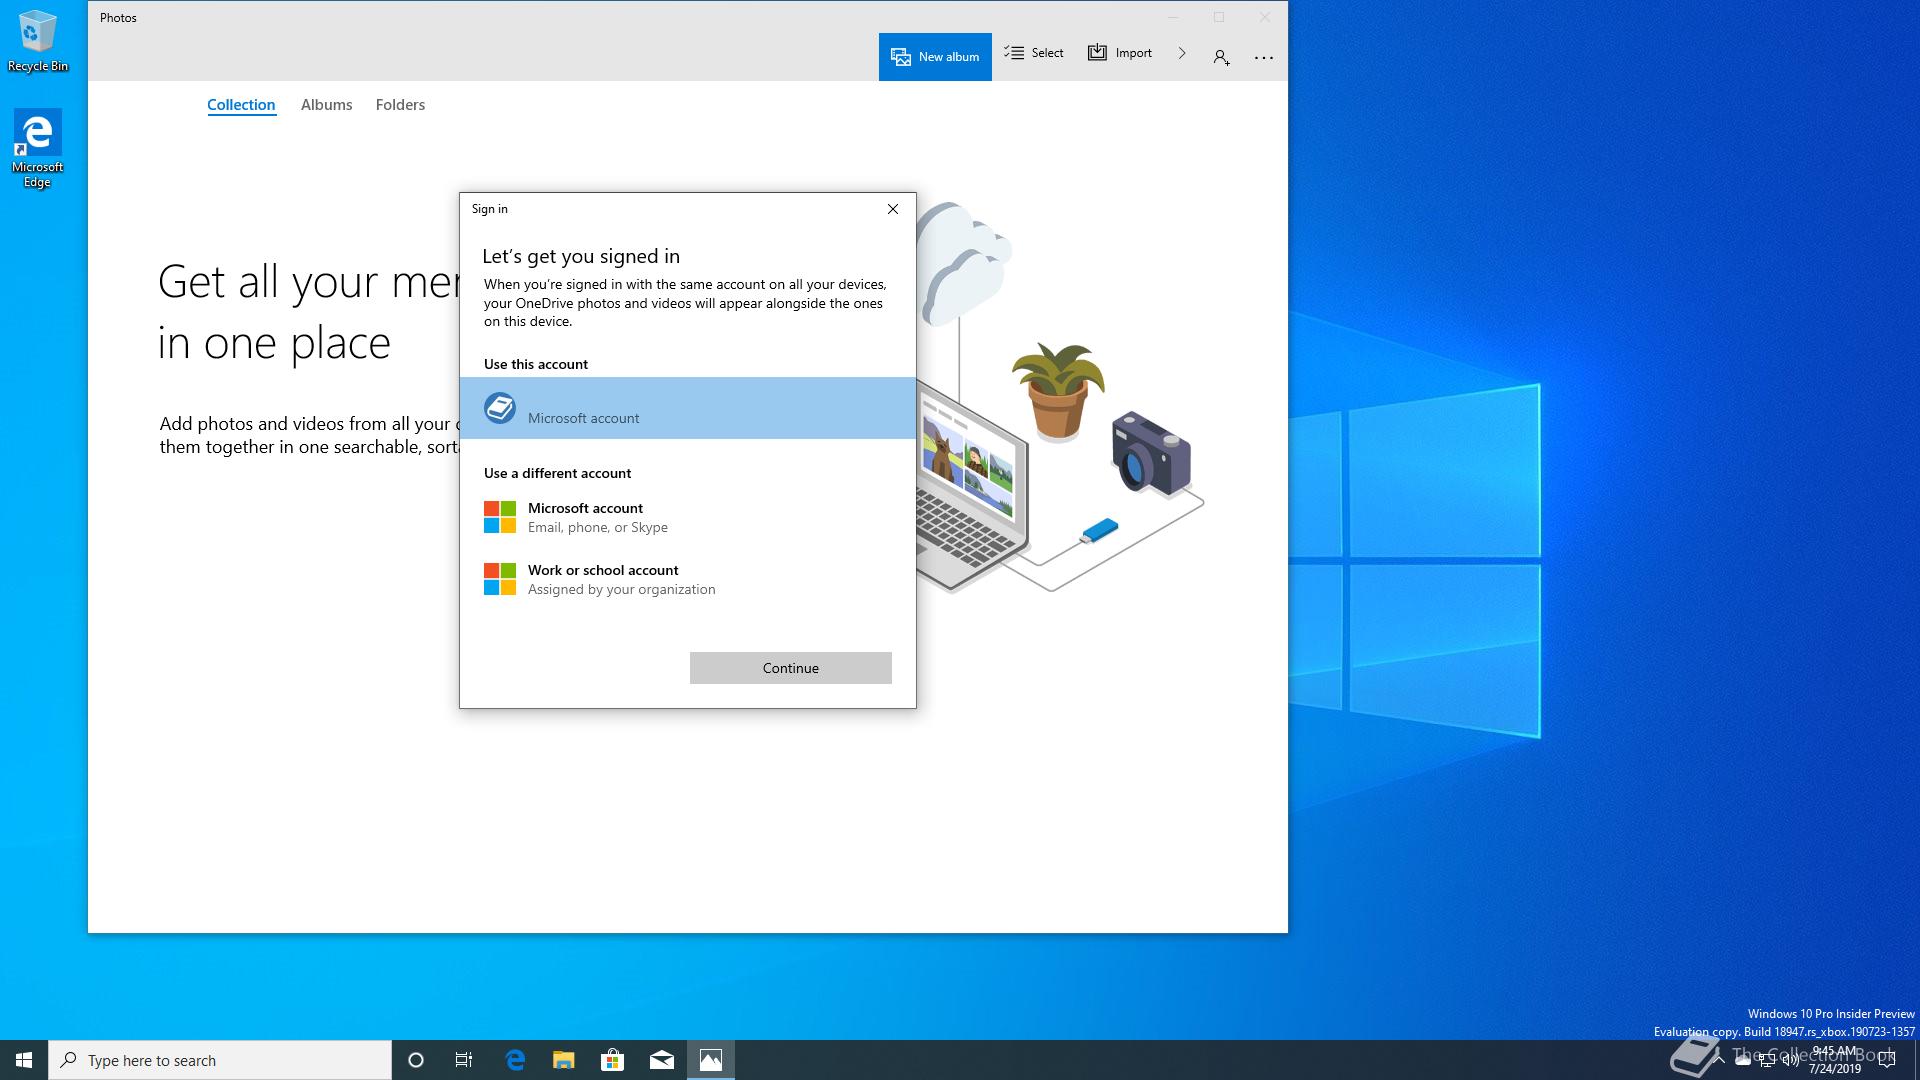Launch Edge from the taskbar

tap(515, 1060)
